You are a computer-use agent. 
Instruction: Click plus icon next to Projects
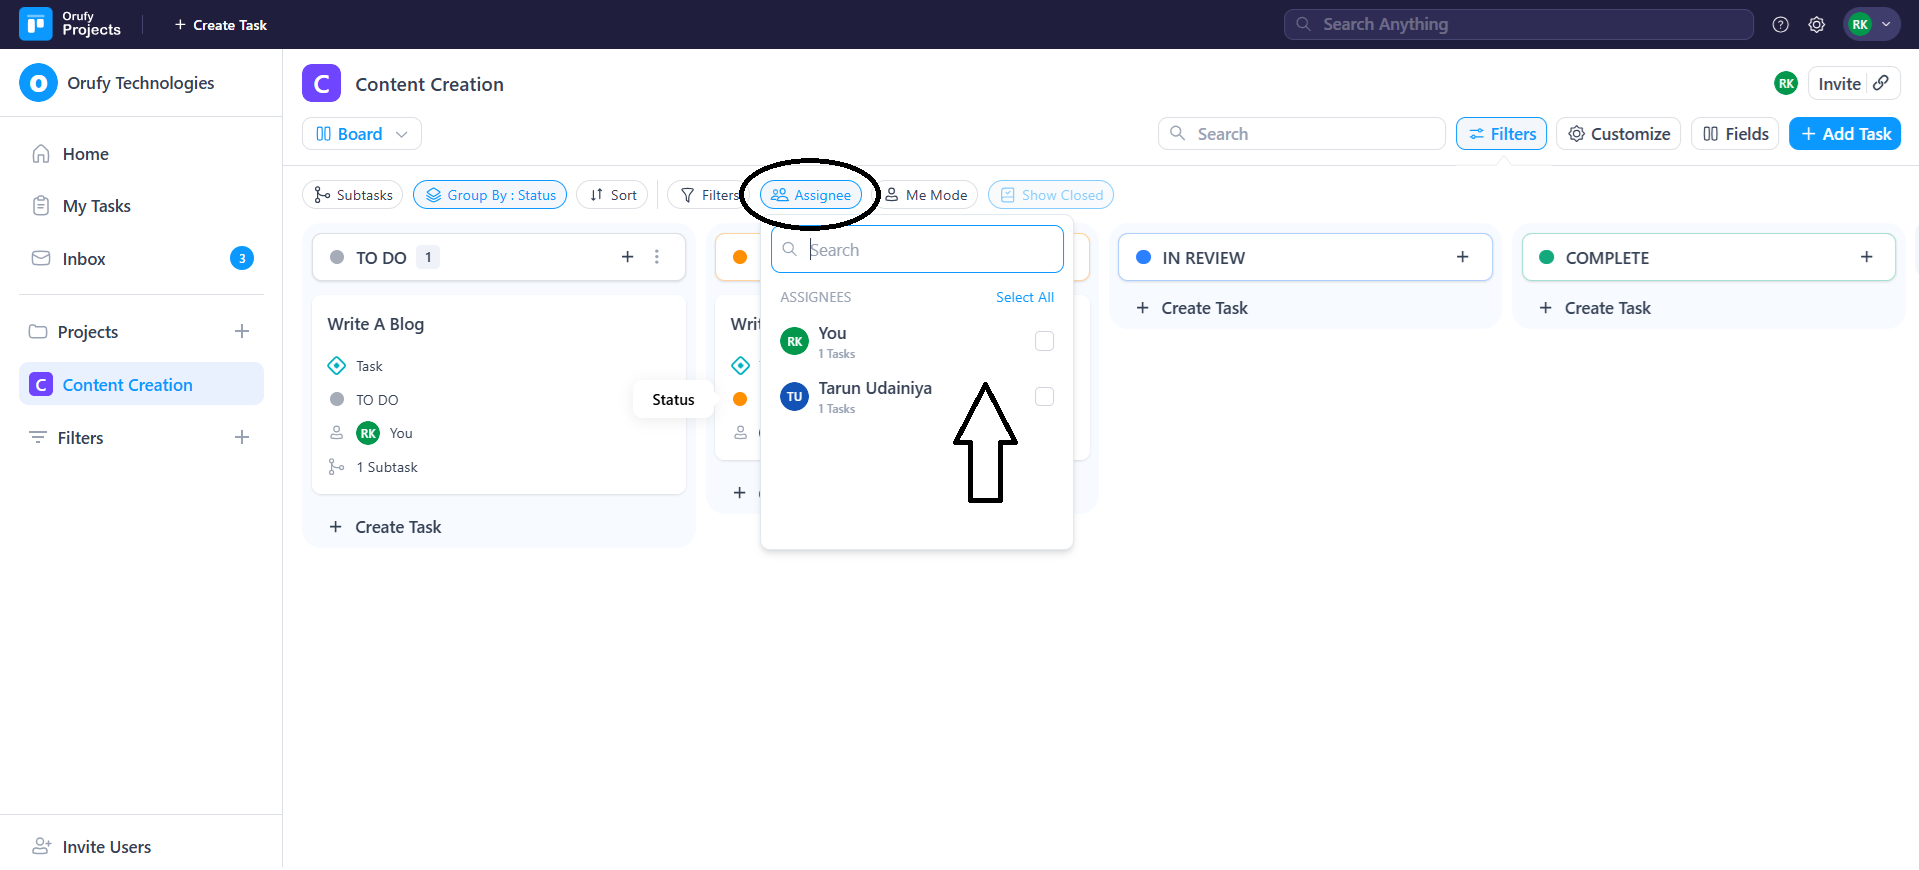pyautogui.click(x=242, y=331)
